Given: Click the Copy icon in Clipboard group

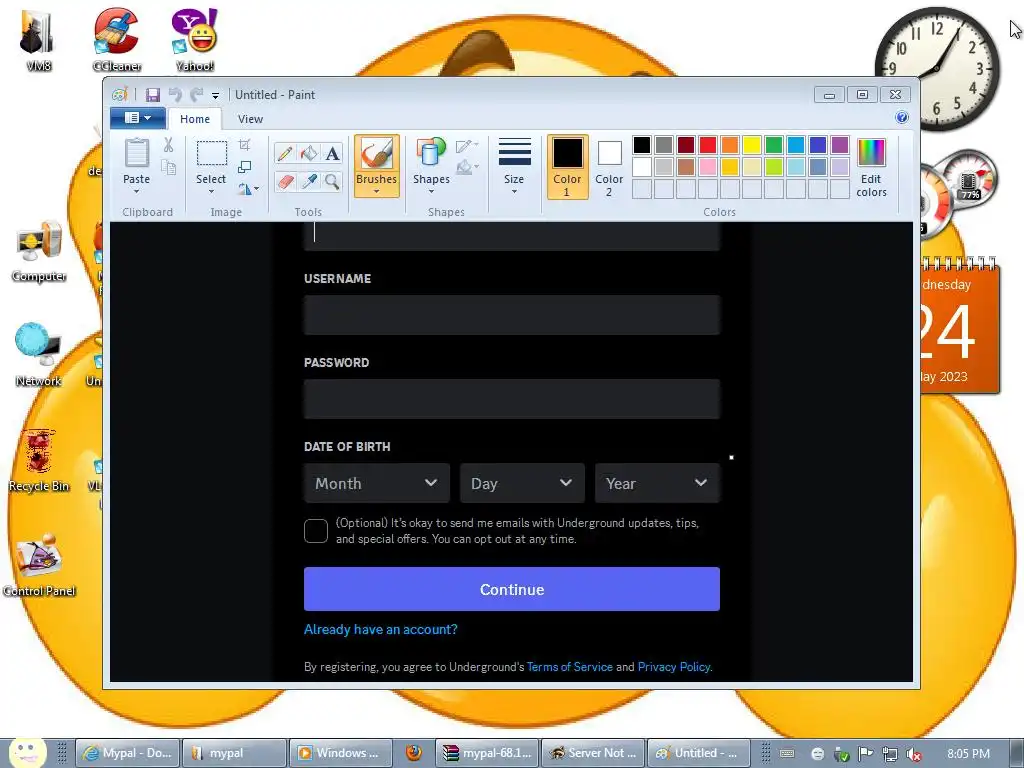Looking at the screenshot, I should [x=168, y=168].
